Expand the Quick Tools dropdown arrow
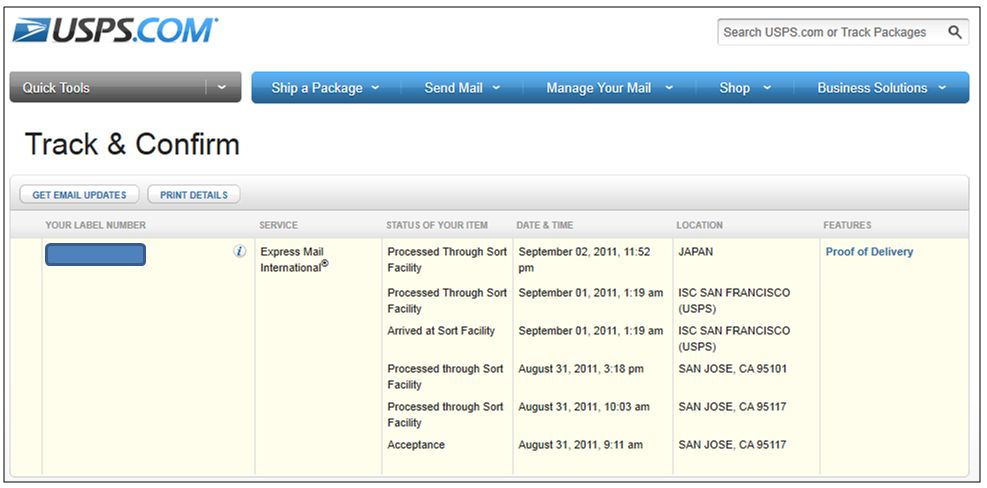 coord(222,88)
